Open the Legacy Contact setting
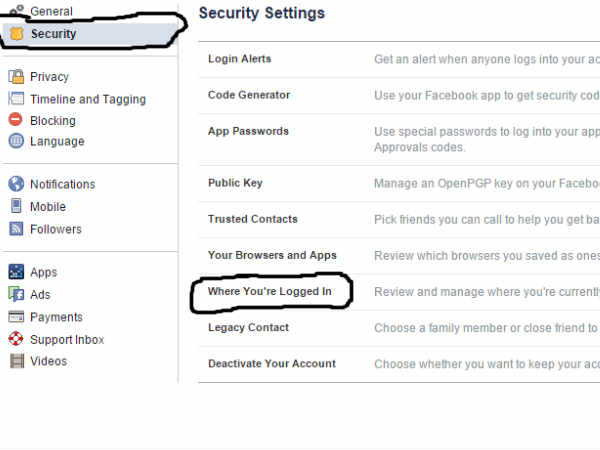Screen dimensions: 600x450 tap(399, 328)
